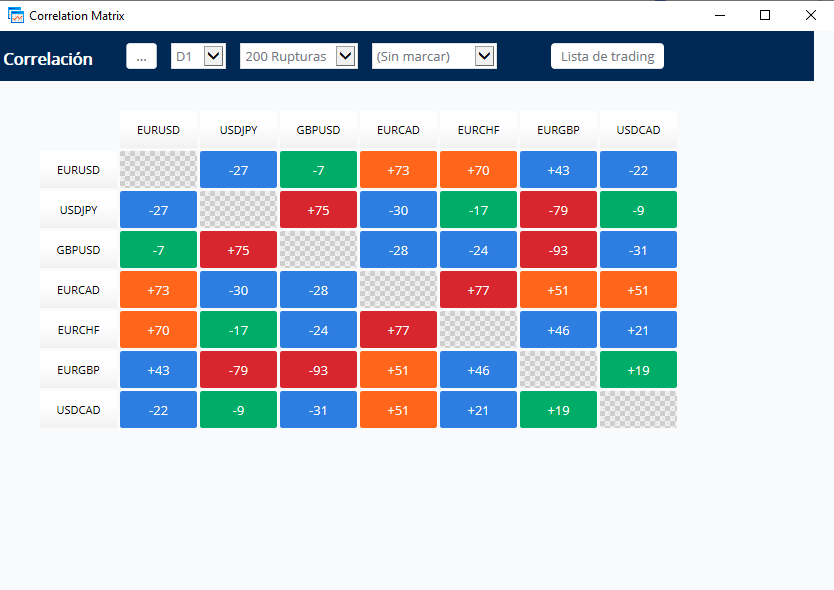Image resolution: width=834 pixels, height=590 pixels.
Task: Click green -7 cell in EURUSD row
Action: coord(319,170)
